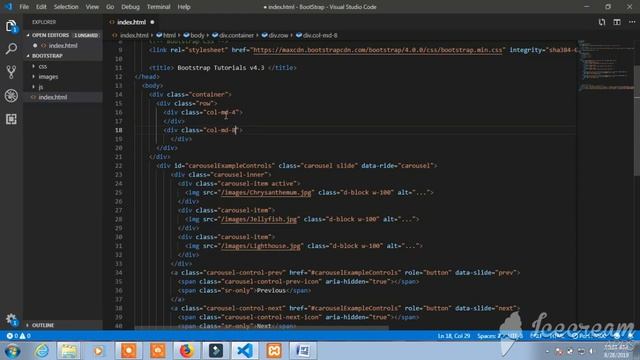Select index.html under Open Editors
640x360 pixels.
point(62,45)
